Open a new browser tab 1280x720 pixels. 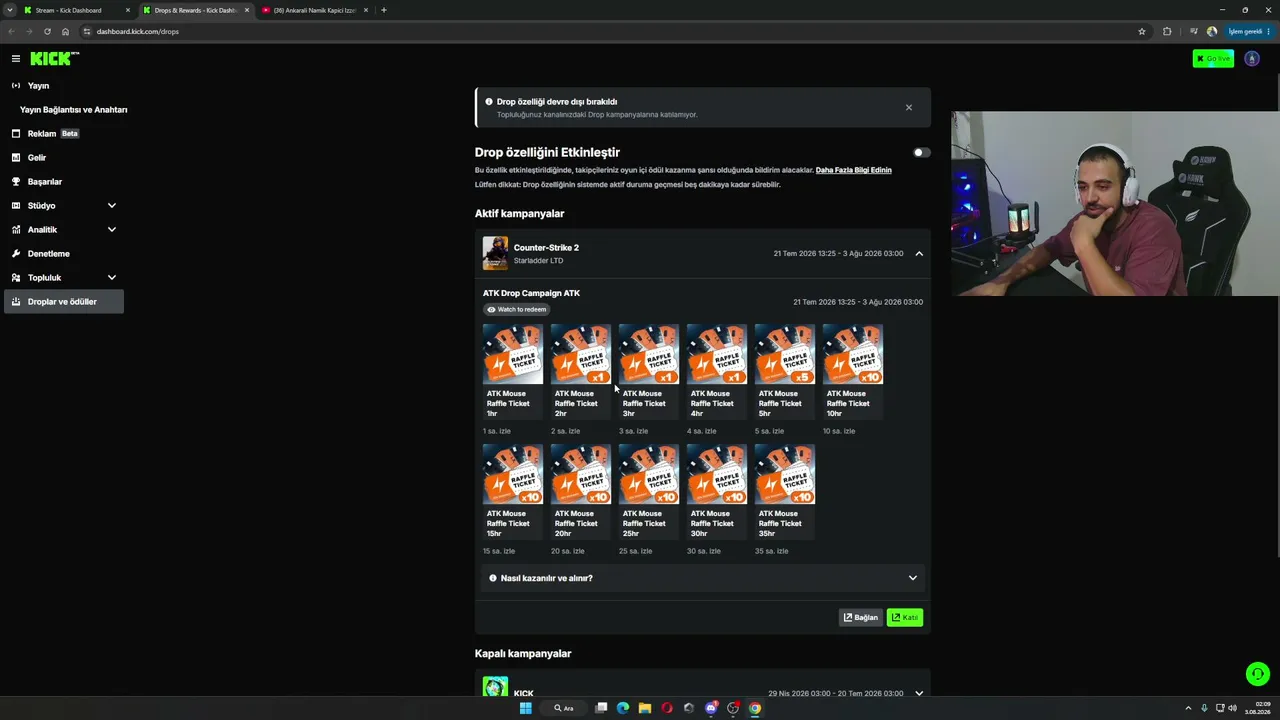[x=384, y=10]
